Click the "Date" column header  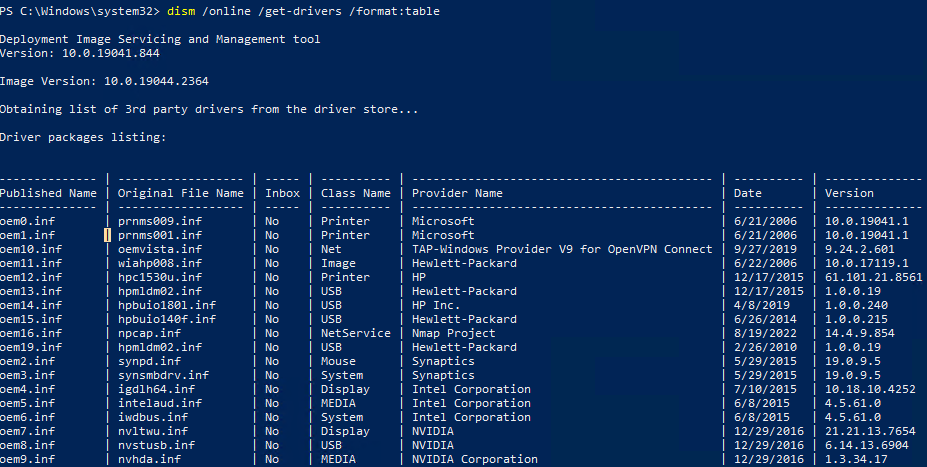(747, 193)
